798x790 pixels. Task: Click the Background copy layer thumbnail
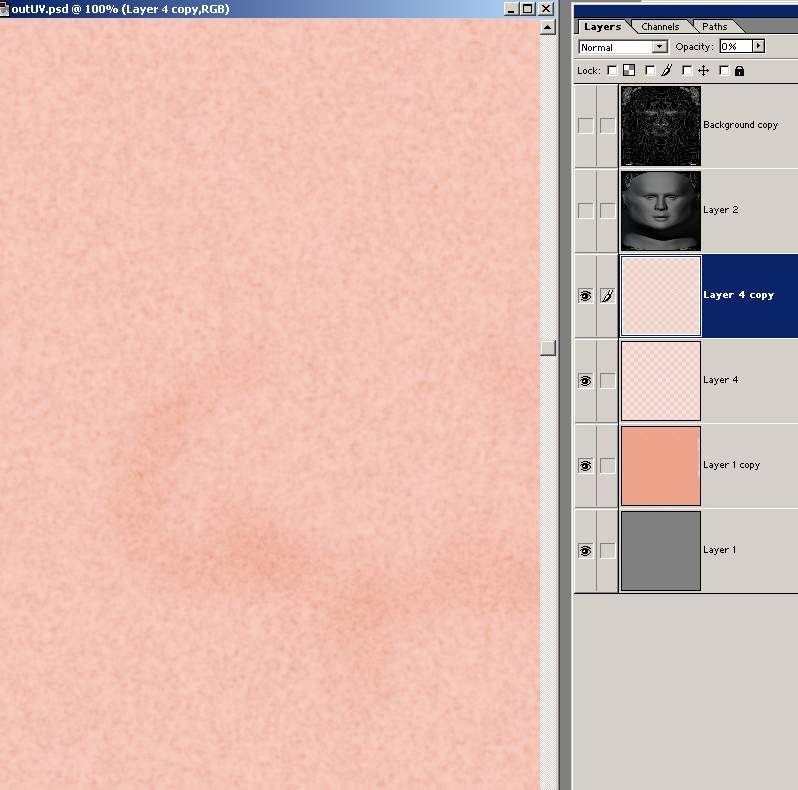click(x=660, y=125)
